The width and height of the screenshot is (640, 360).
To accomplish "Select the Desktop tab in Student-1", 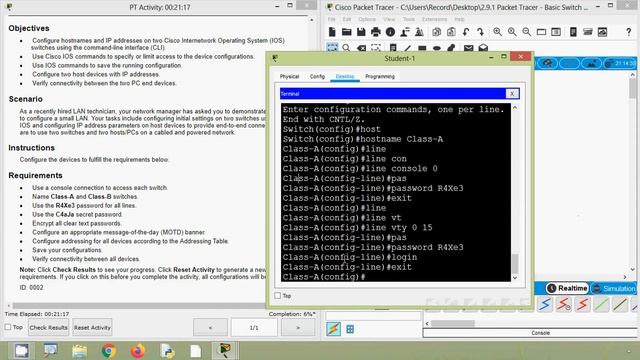I will 345,76.
